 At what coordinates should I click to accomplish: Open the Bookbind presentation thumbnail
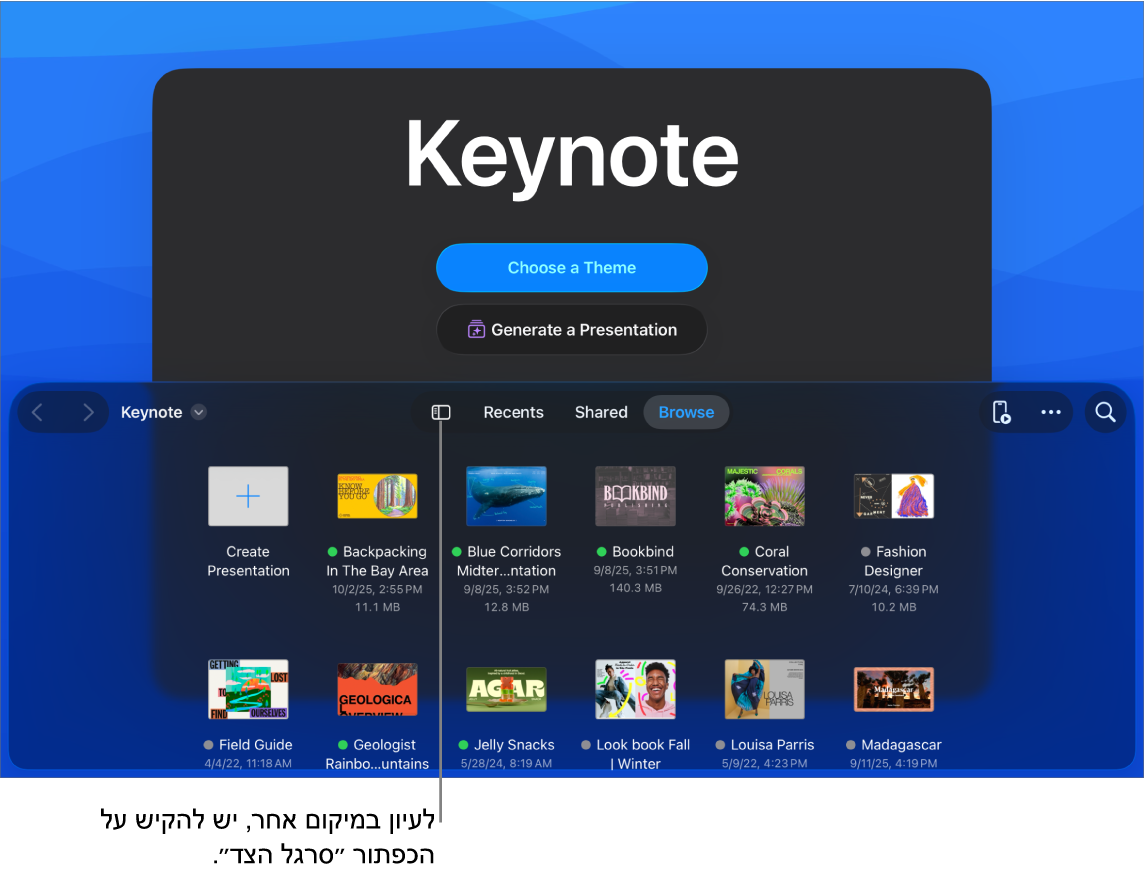635,496
